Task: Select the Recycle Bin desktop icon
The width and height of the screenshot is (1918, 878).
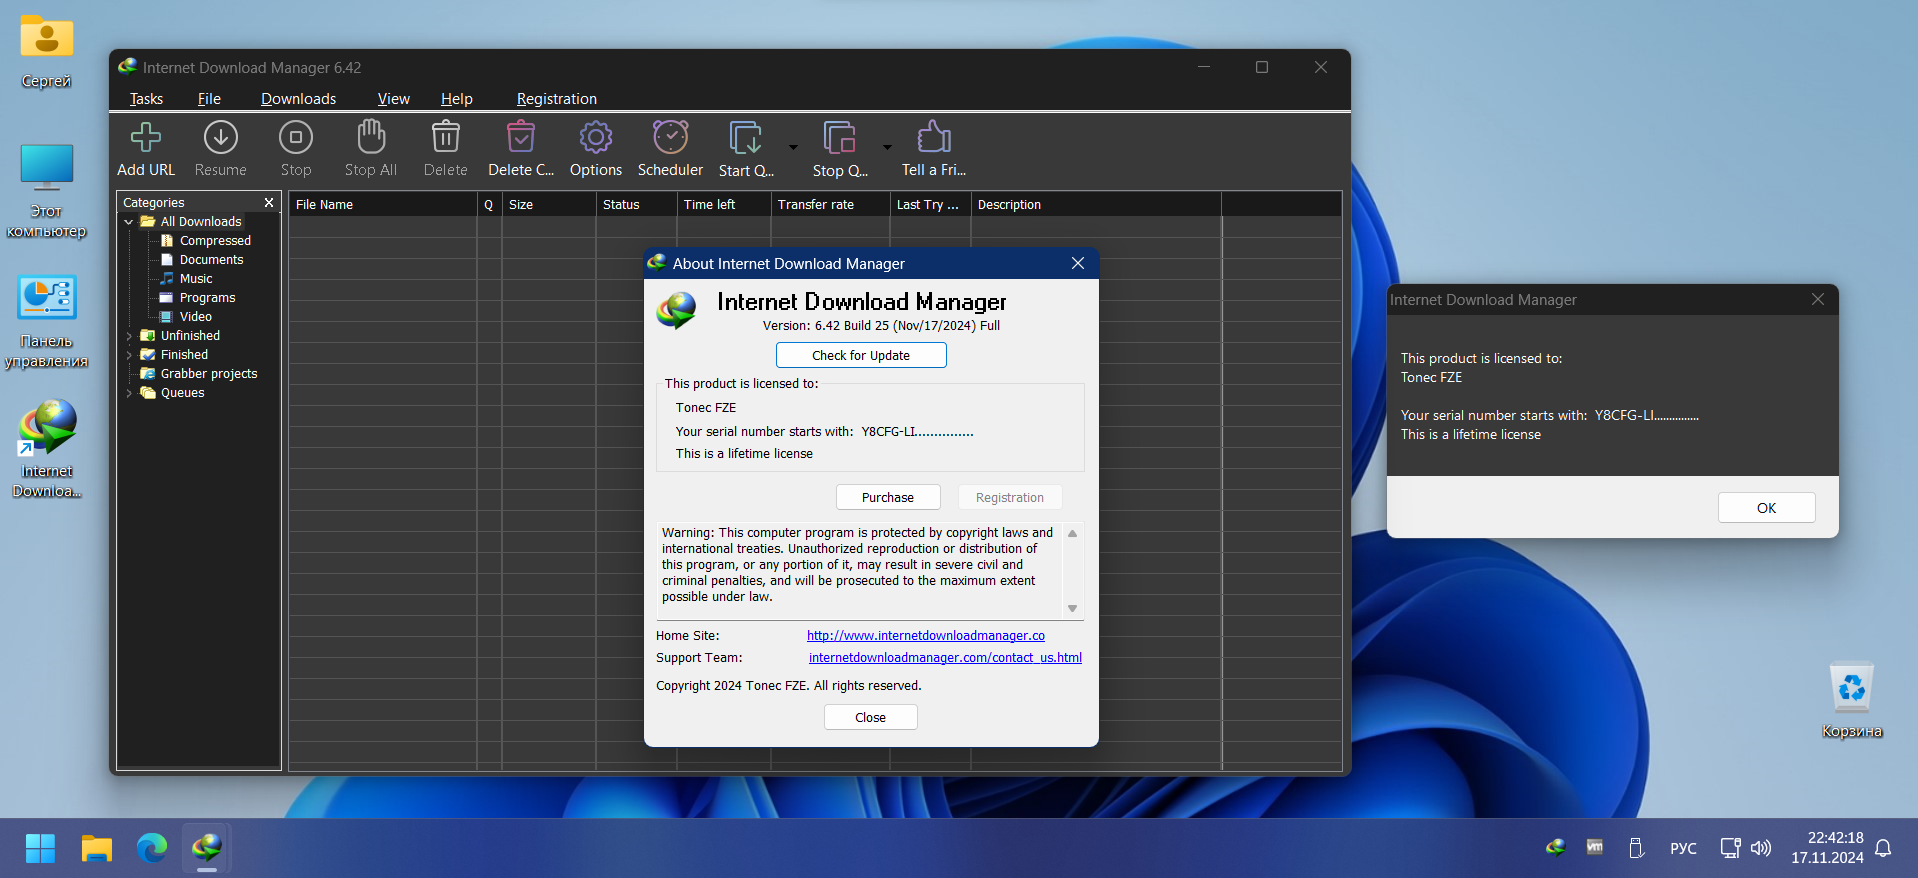Action: pos(1851,700)
